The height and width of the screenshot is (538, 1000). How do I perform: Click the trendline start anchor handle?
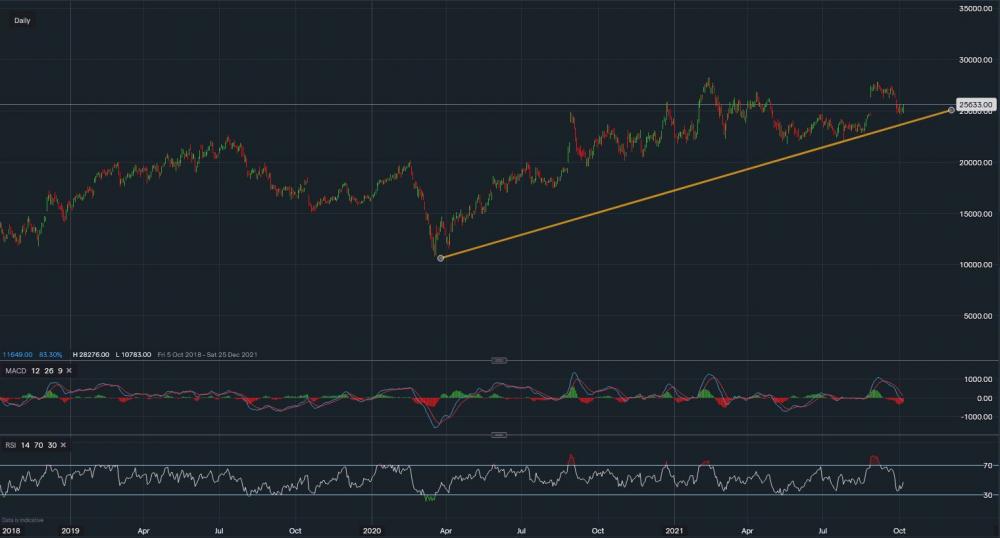(x=441, y=258)
